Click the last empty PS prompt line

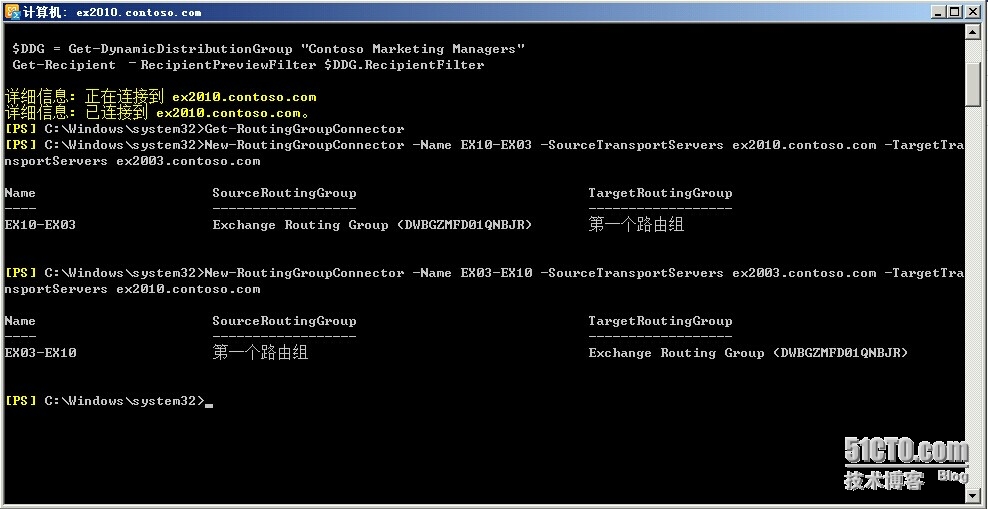pyautogui.click(x=108, y=401)
